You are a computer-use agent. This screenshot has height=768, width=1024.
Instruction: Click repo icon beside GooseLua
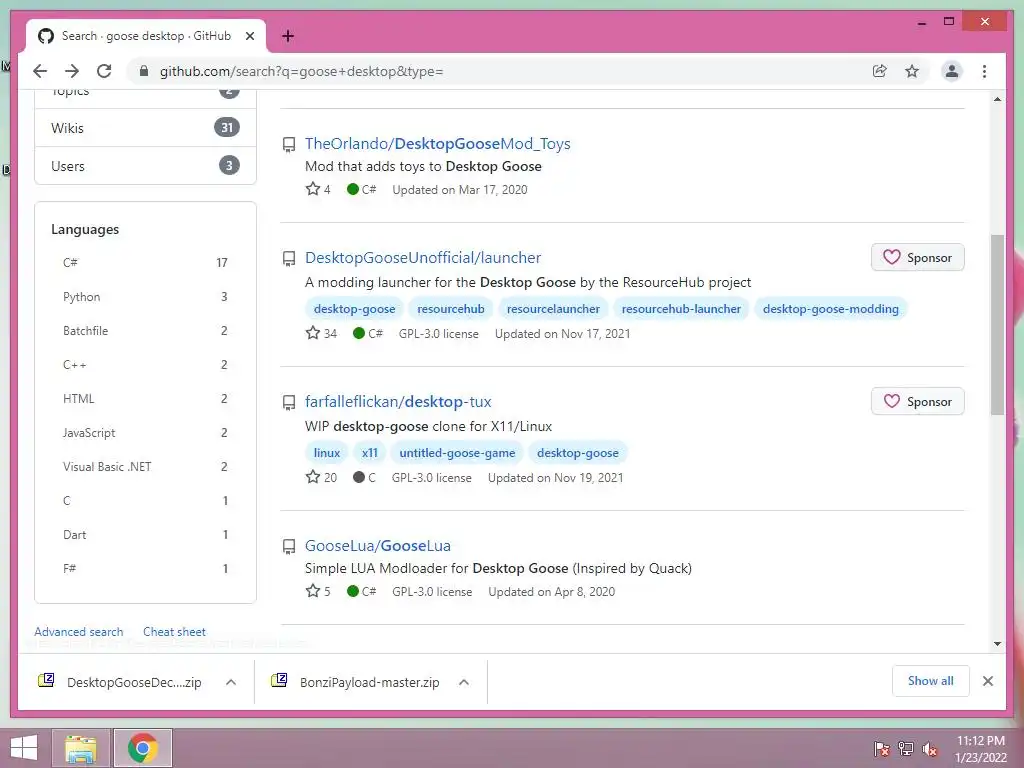[x=289, y=546]
